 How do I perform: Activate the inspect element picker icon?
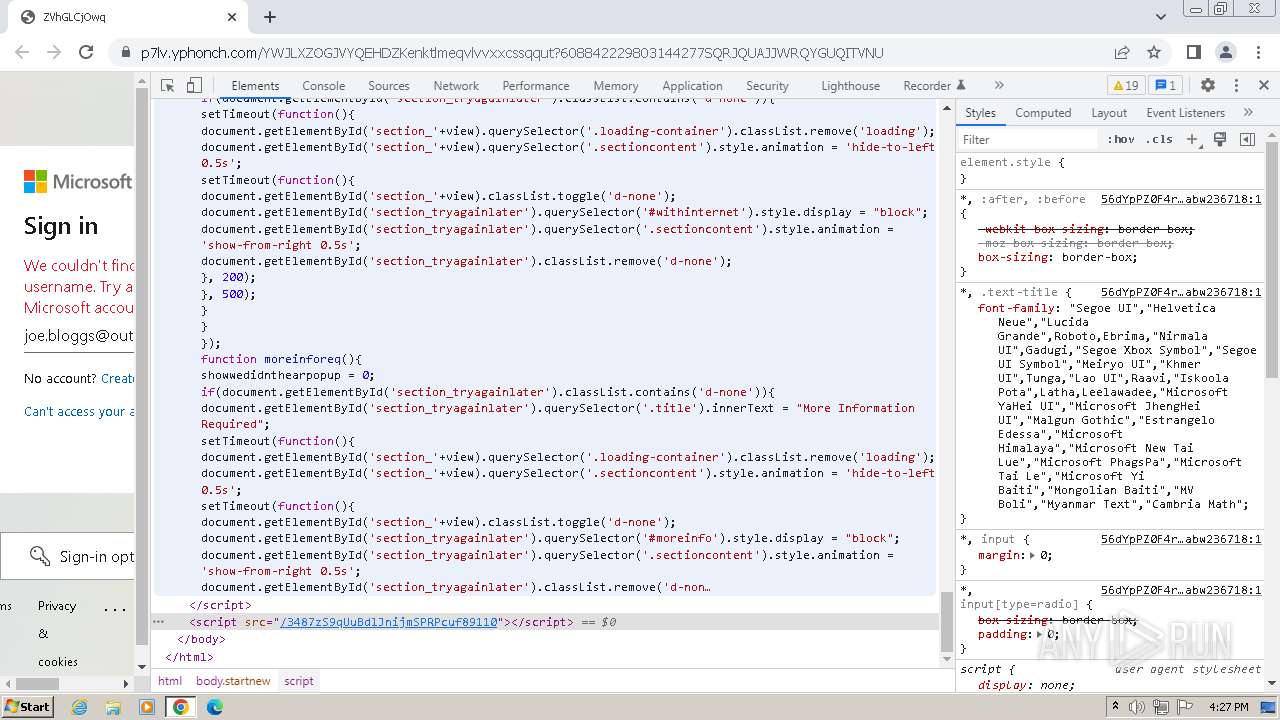168,86
